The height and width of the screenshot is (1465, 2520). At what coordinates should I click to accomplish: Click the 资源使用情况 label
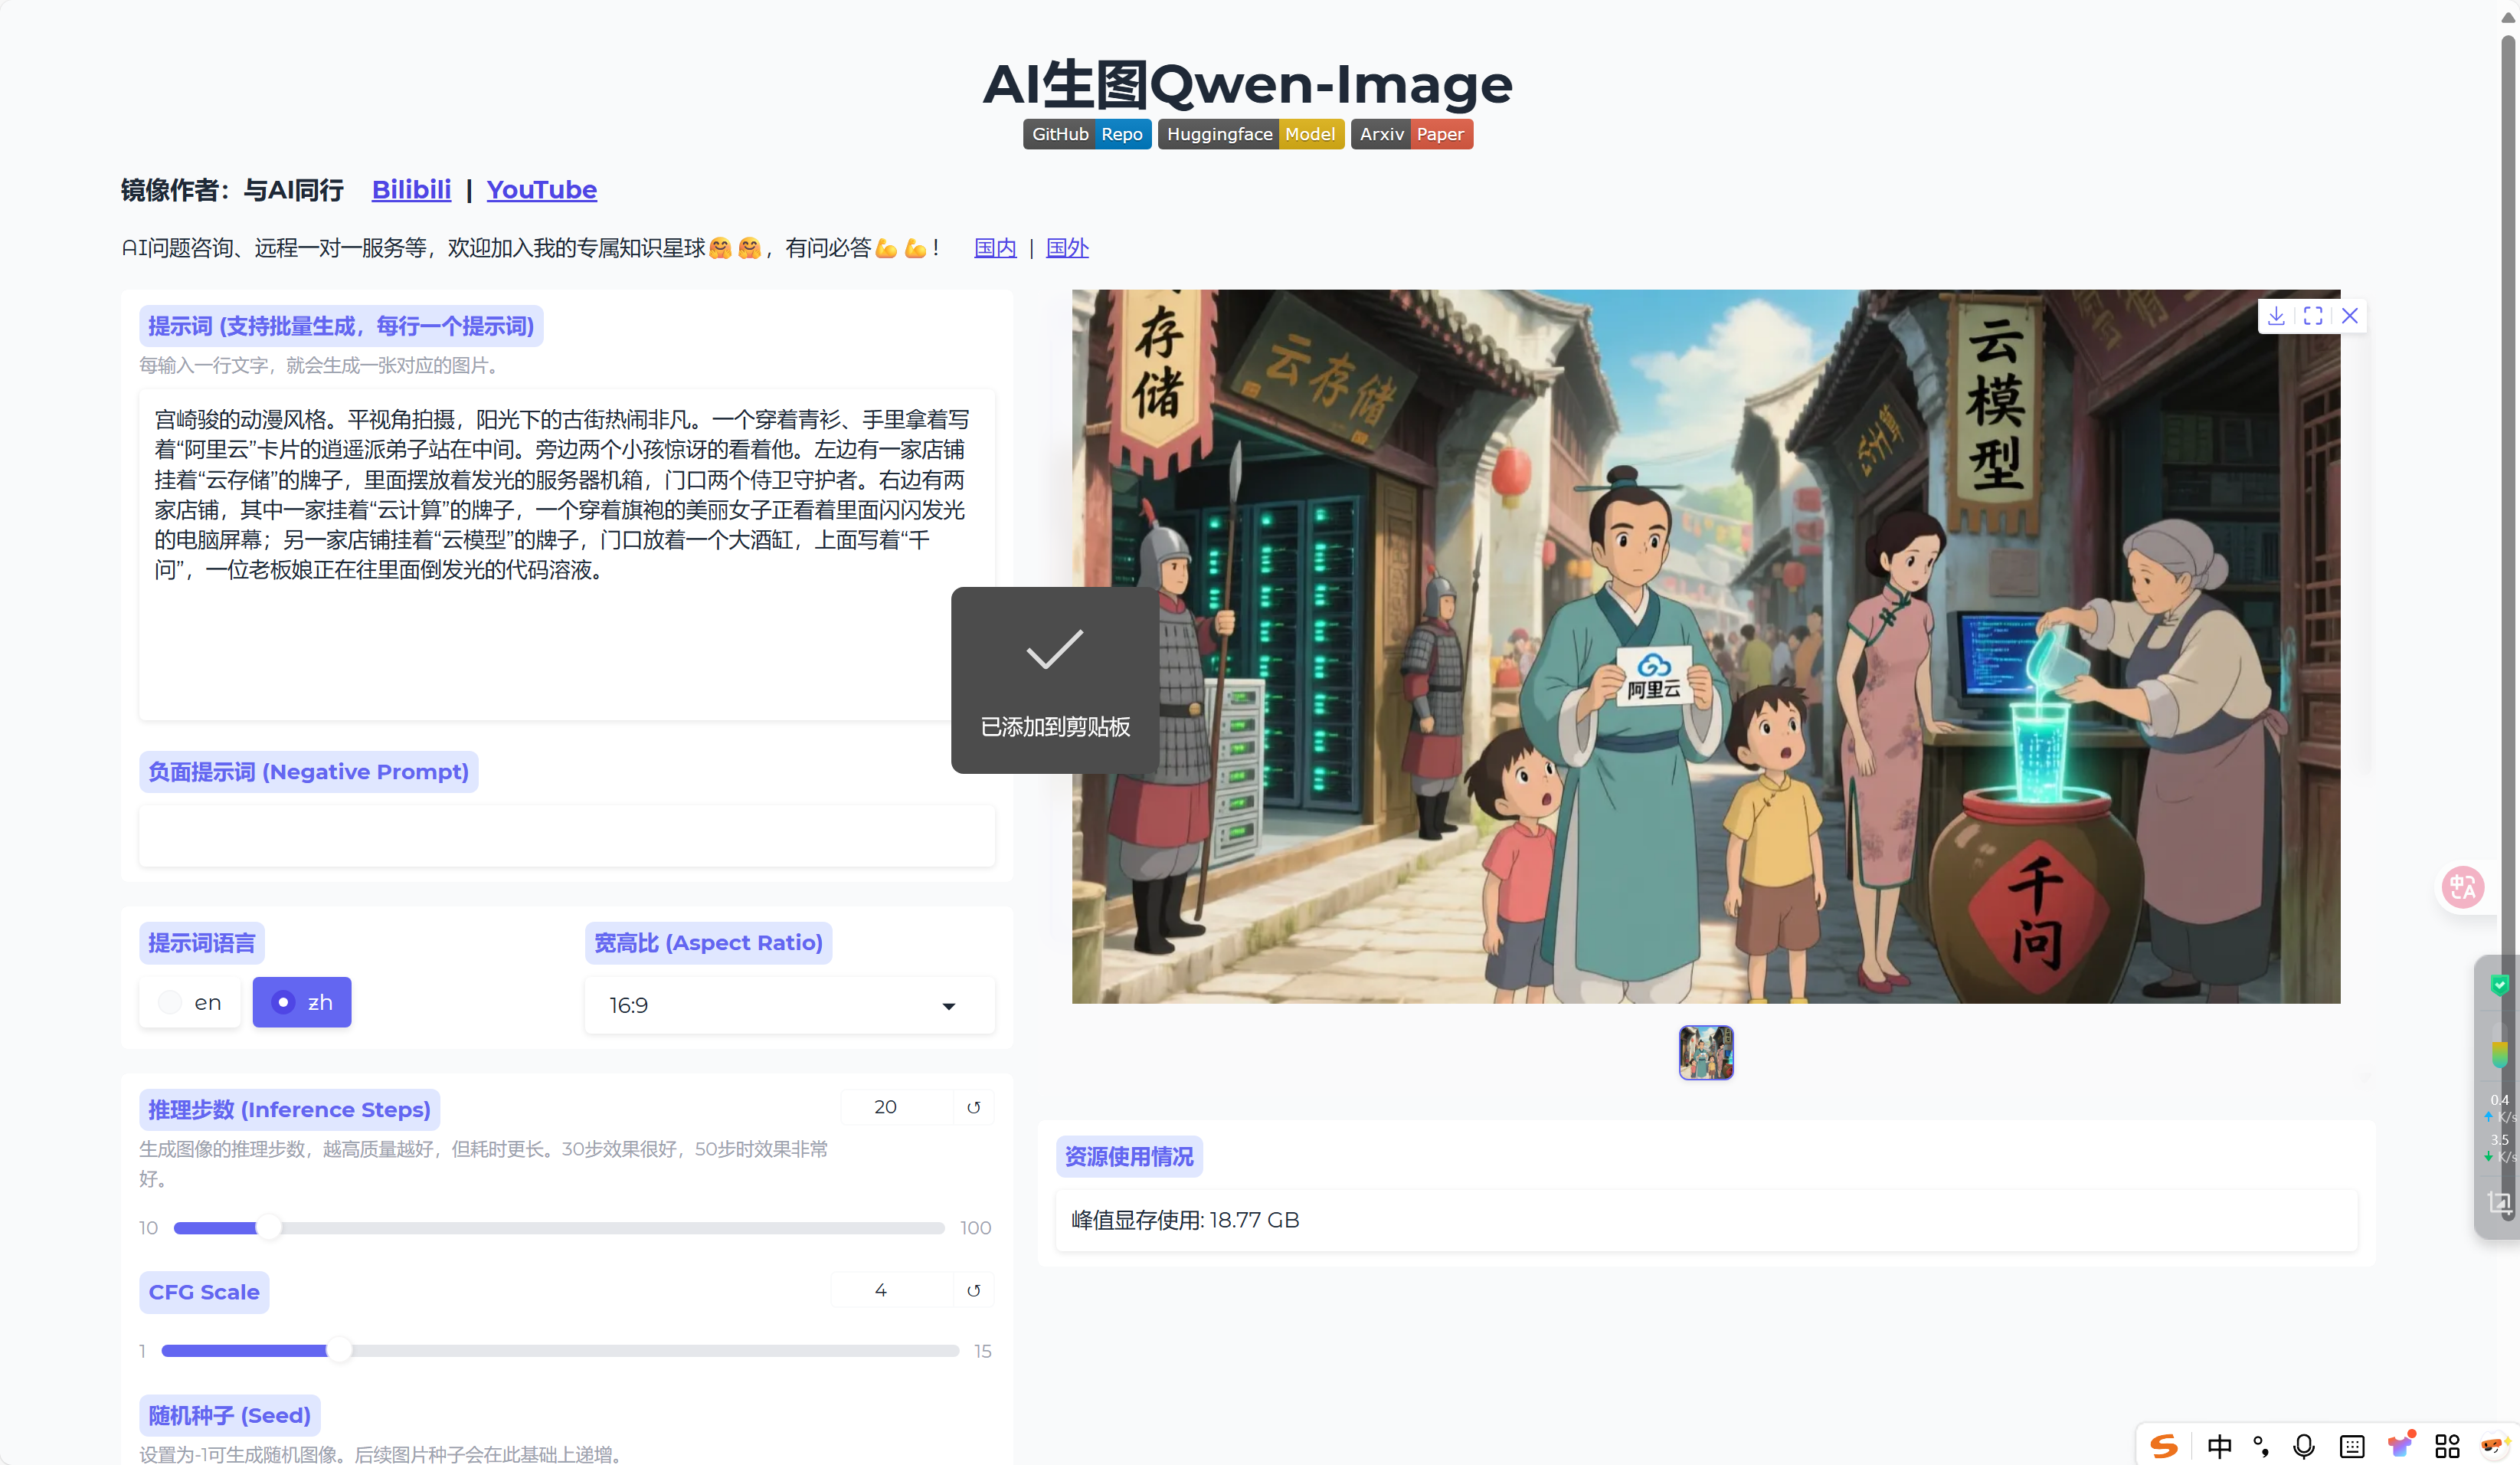pyautogui.click(x=1129, y=1157)
